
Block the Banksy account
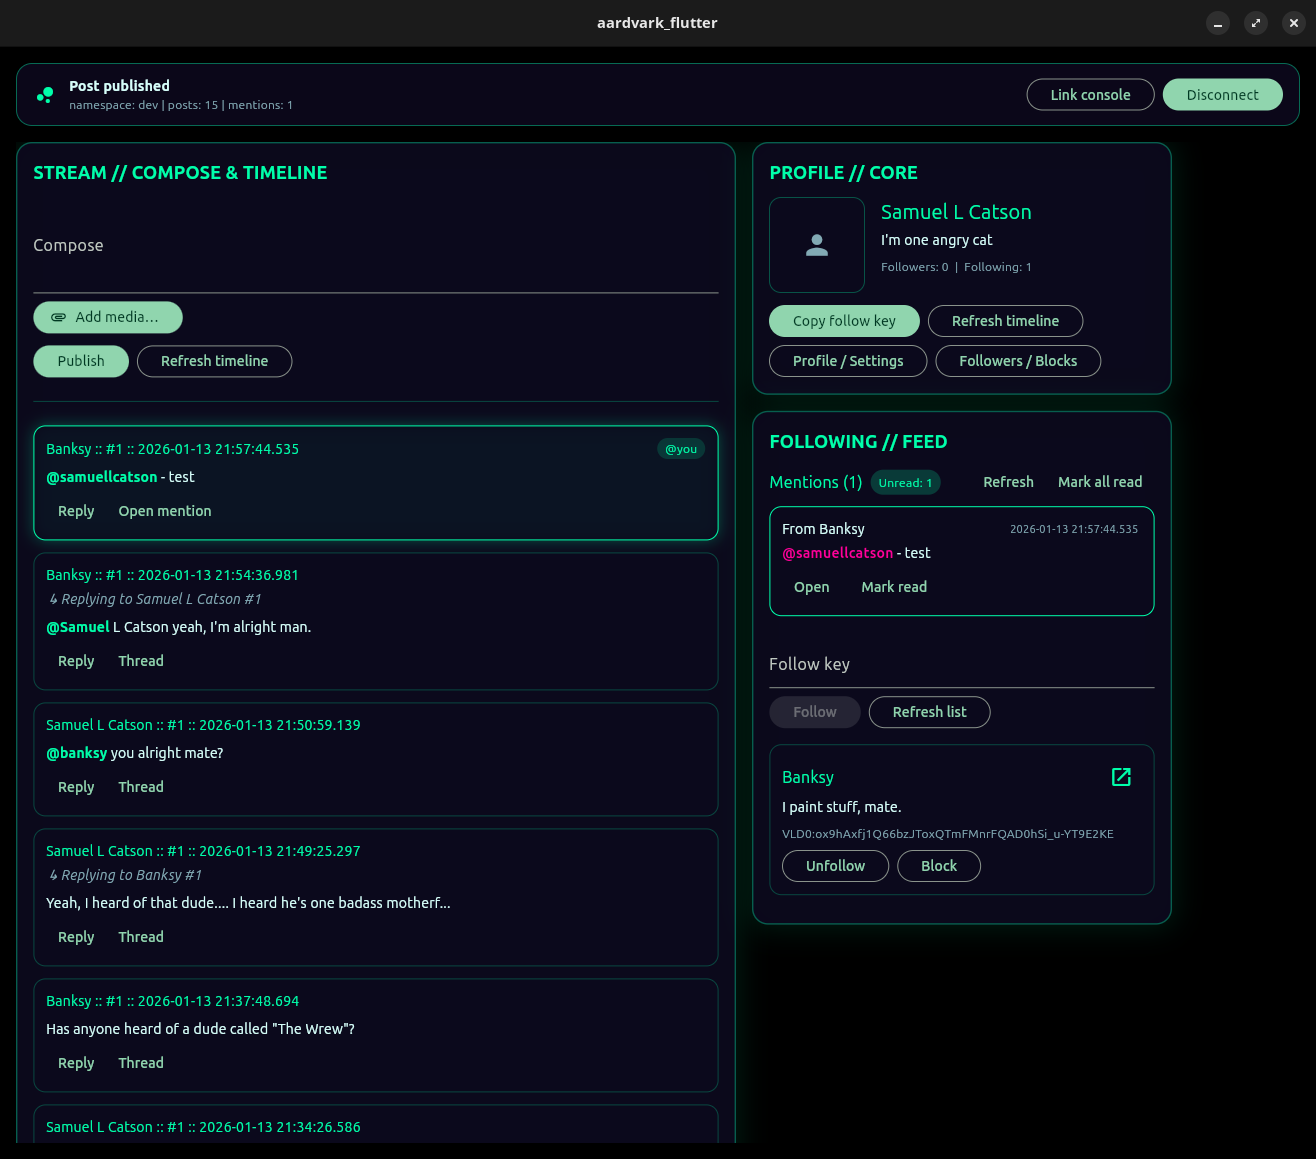pyautogui.click(x=938, y=866)
